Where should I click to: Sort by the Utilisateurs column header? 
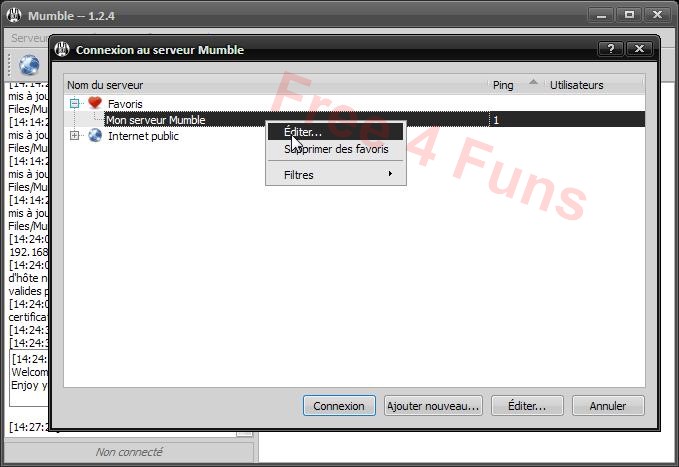(x=595, y=85)
